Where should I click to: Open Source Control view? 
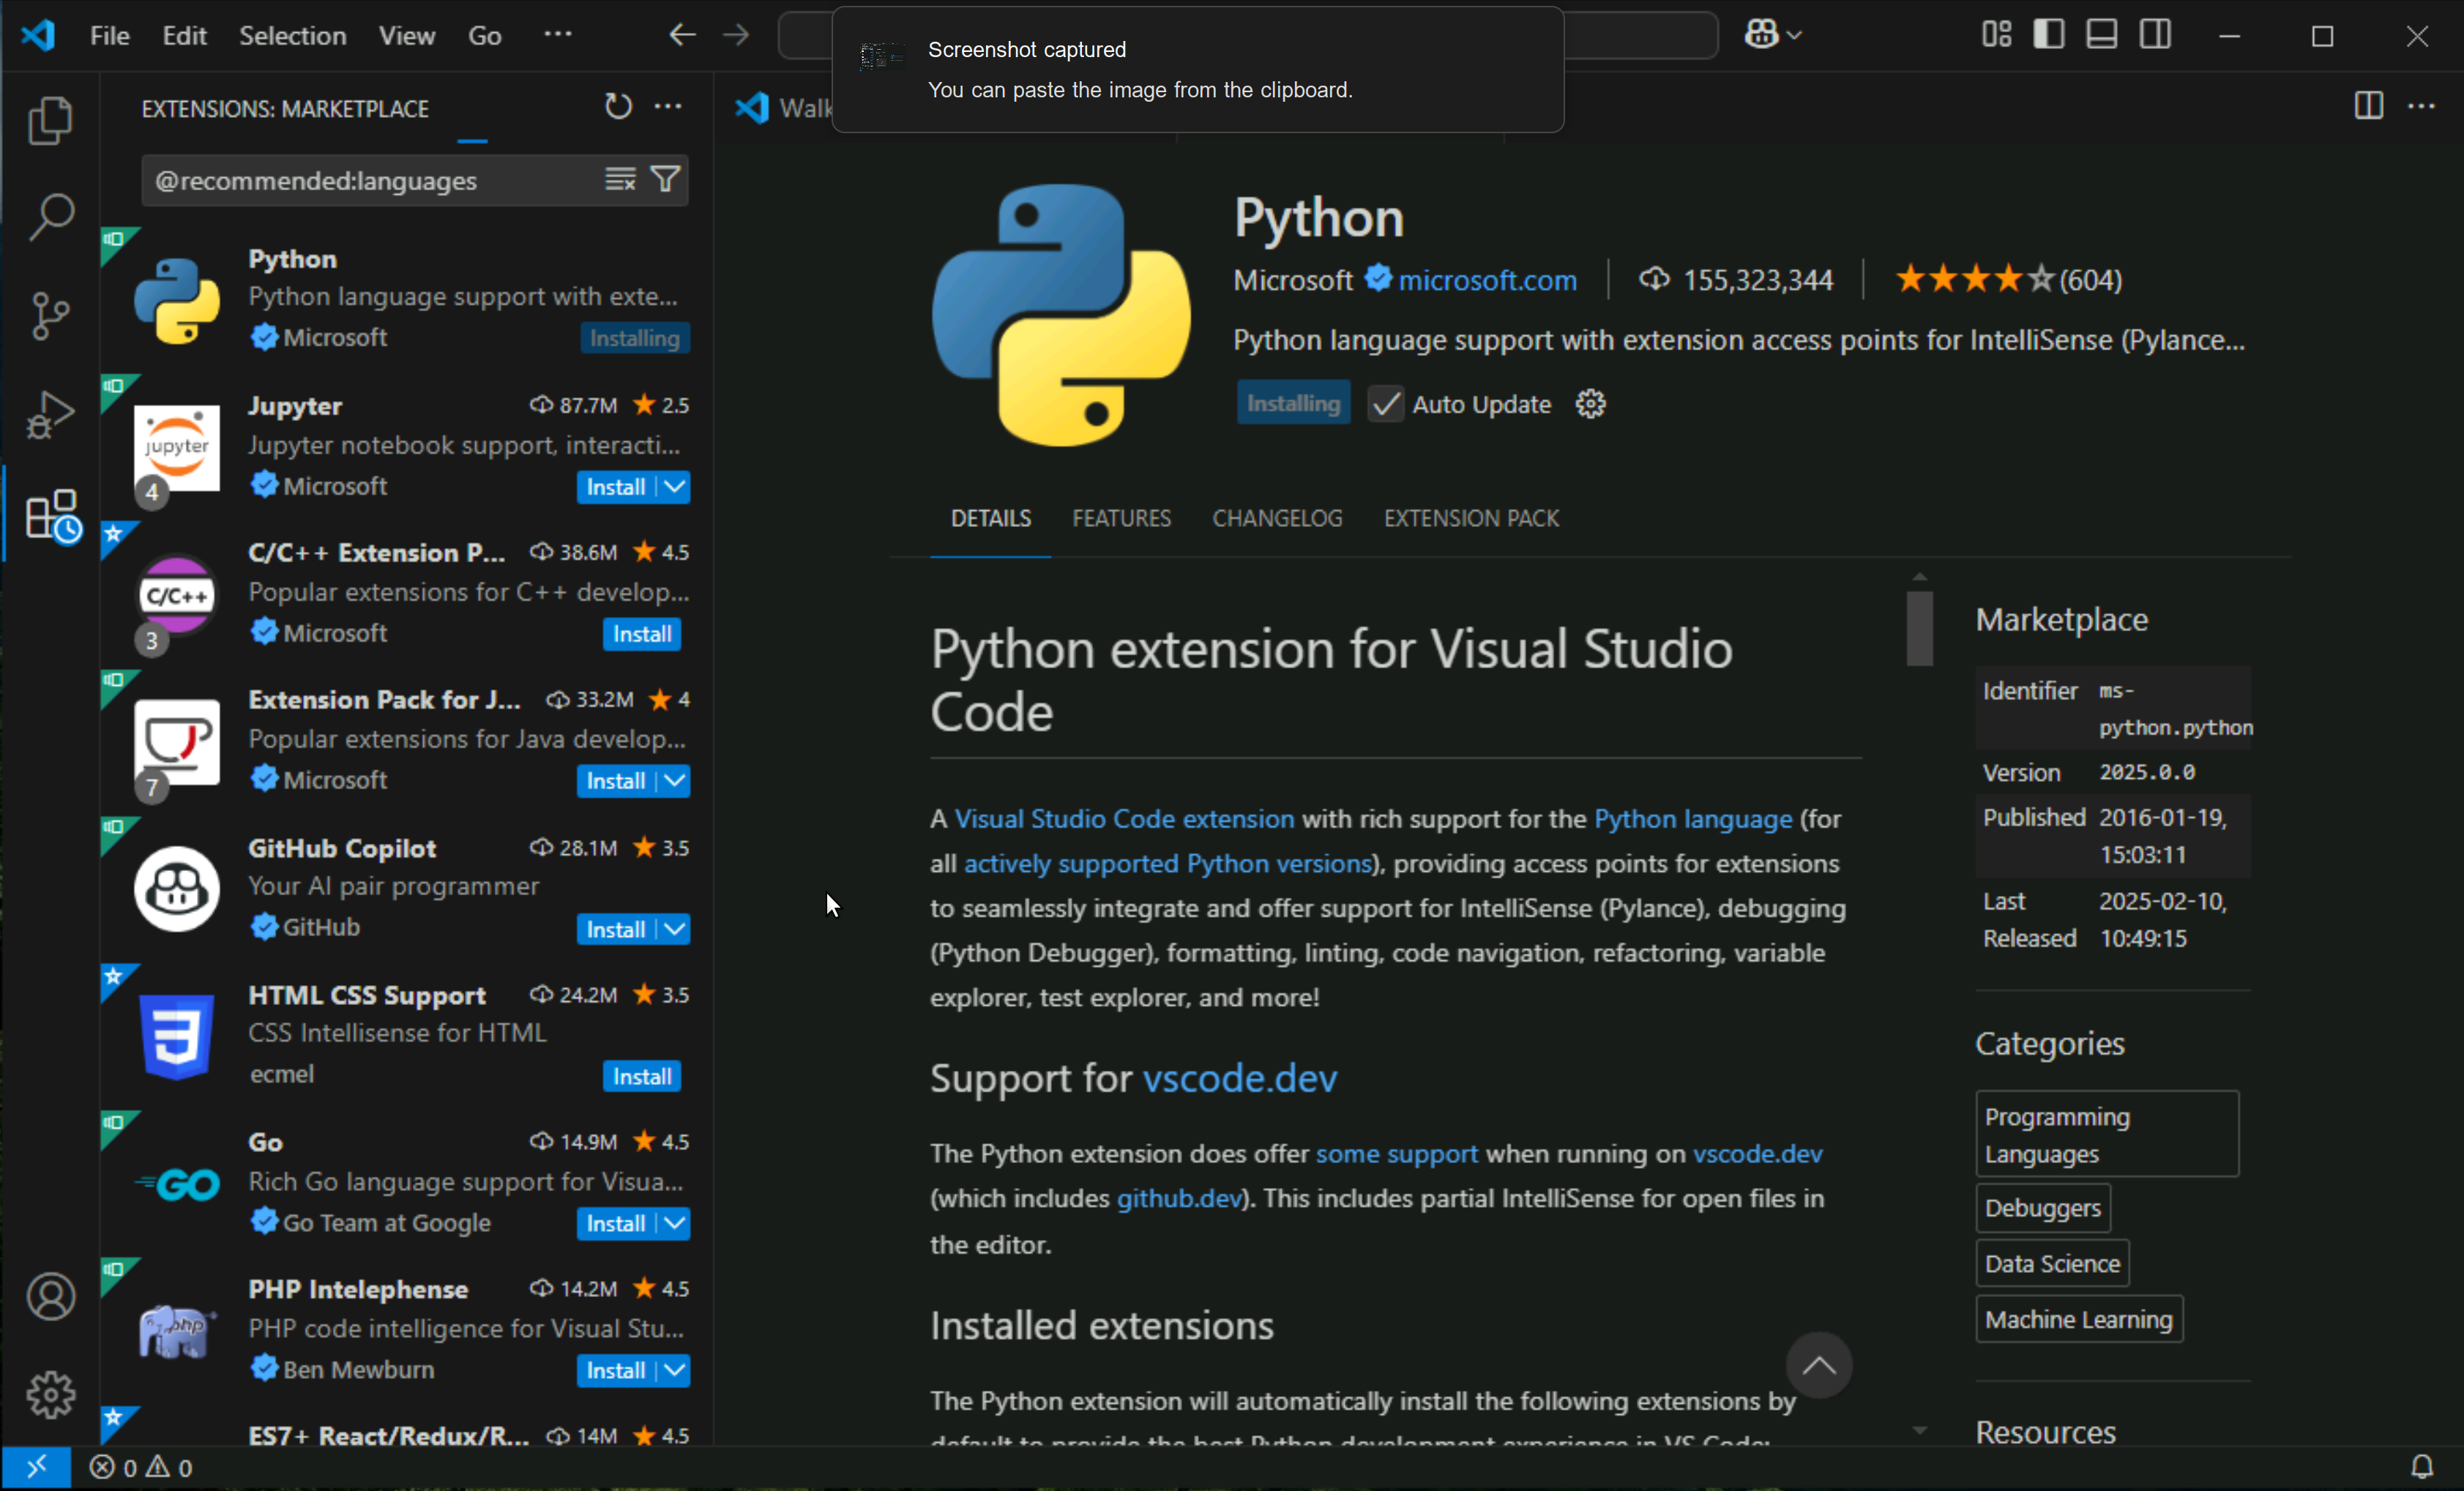coord(50,315)
